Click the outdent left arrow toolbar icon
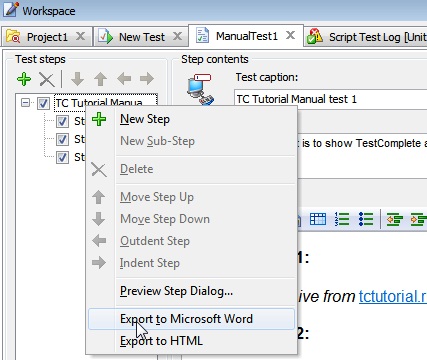 click(x=124, y=79)
